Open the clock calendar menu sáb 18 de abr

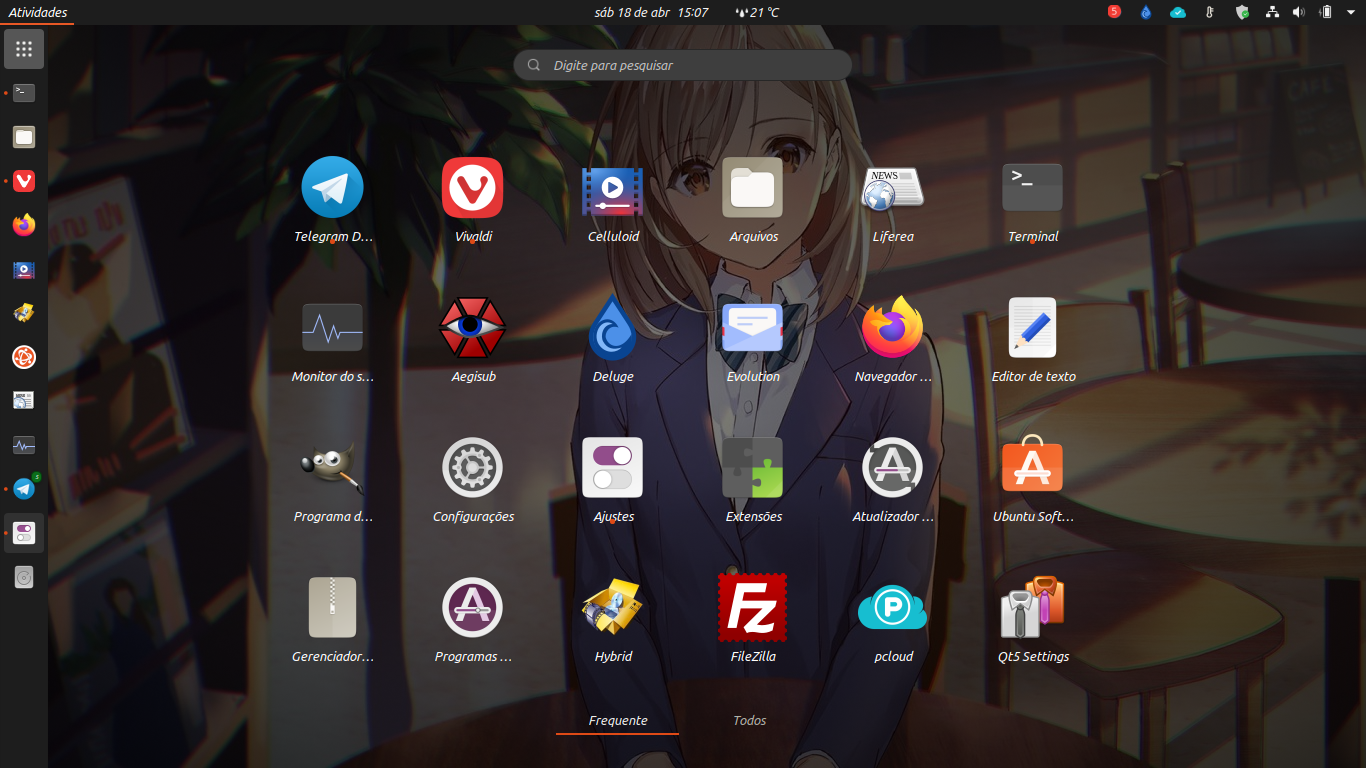click(651, 12)
